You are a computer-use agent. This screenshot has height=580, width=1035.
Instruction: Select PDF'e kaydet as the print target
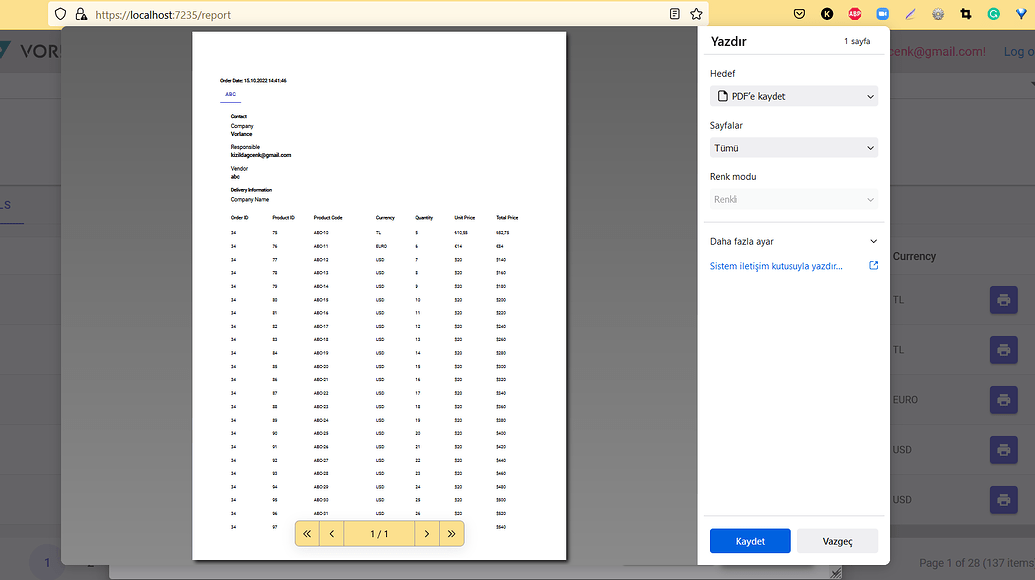793,96
